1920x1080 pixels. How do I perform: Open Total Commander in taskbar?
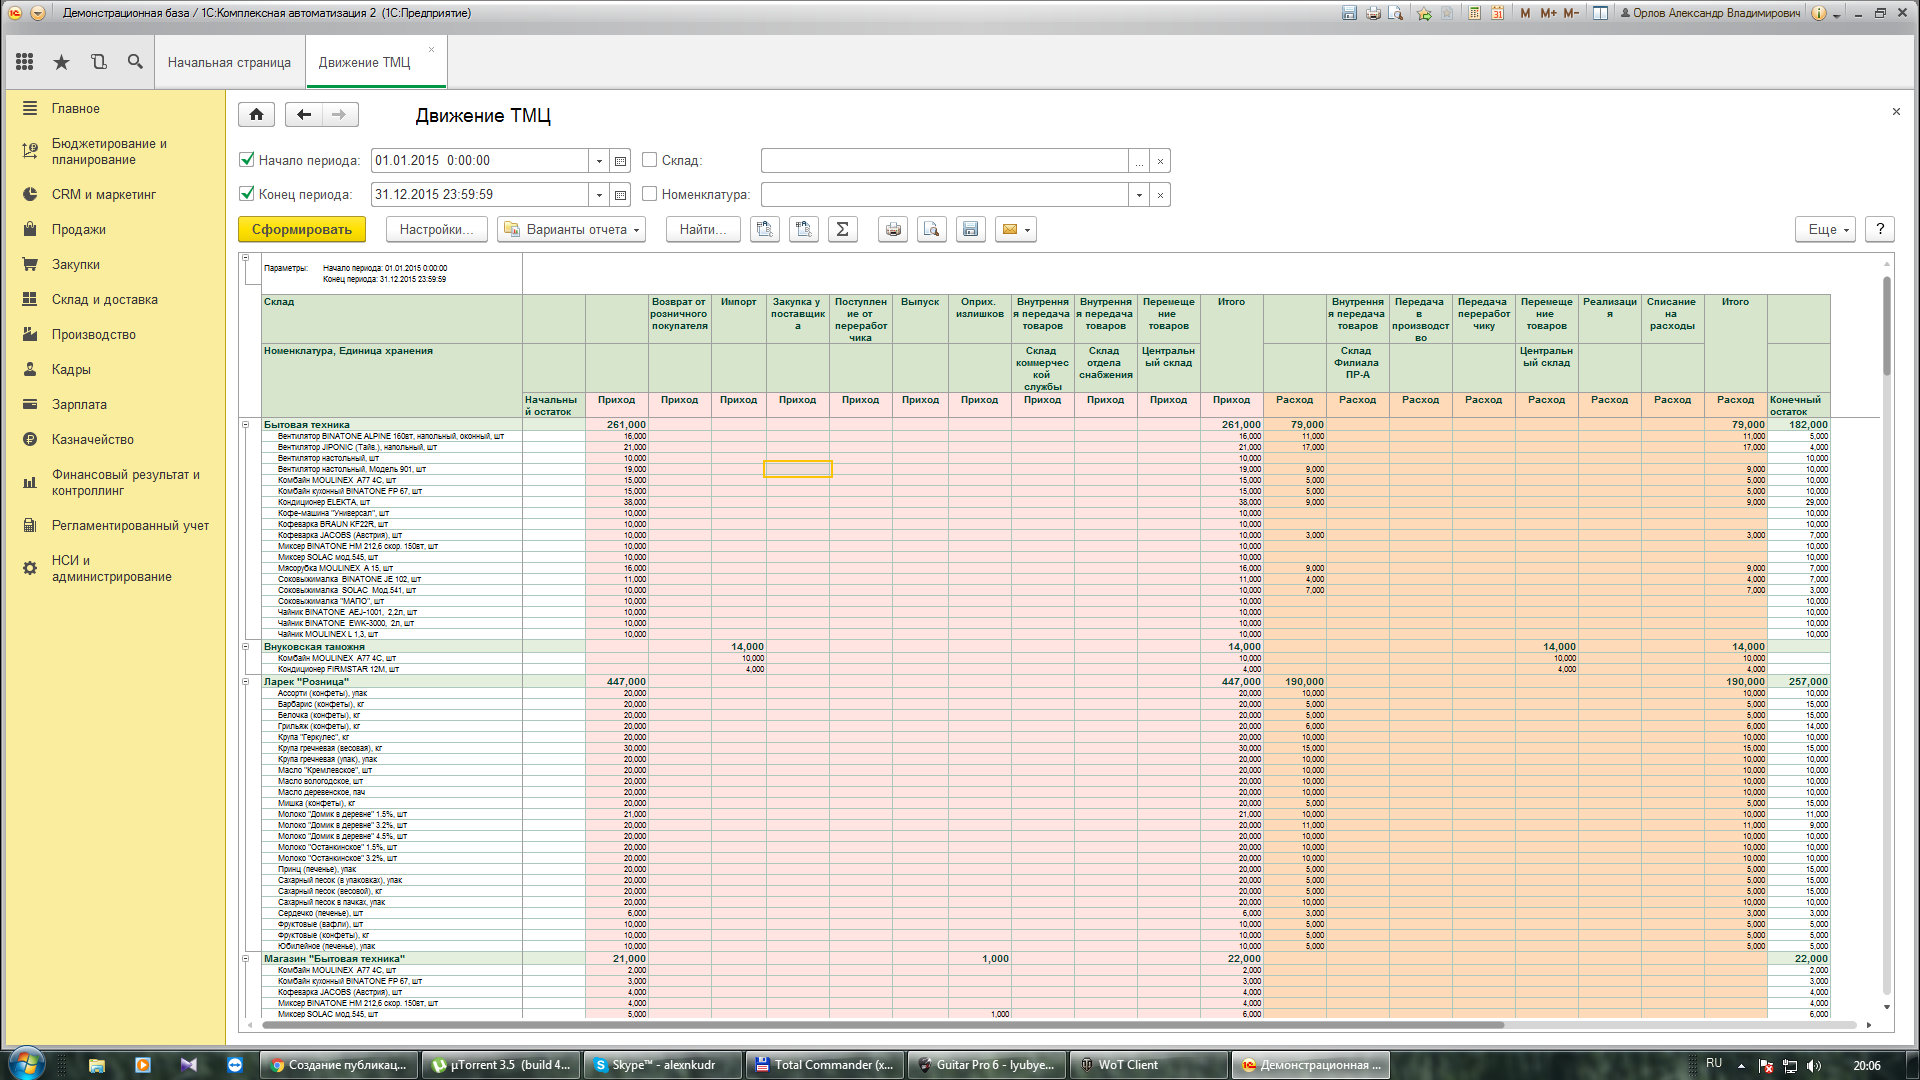tap(825, 1065)
